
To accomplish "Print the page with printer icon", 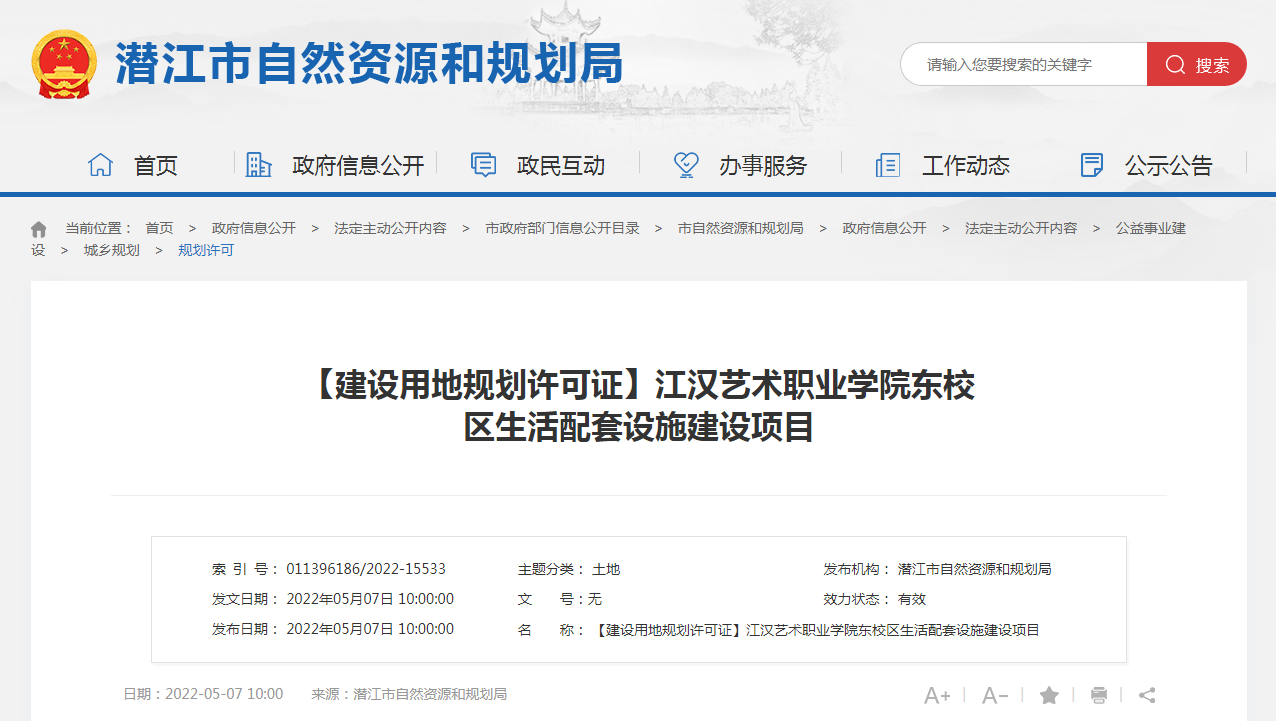I will point(1099,695).
